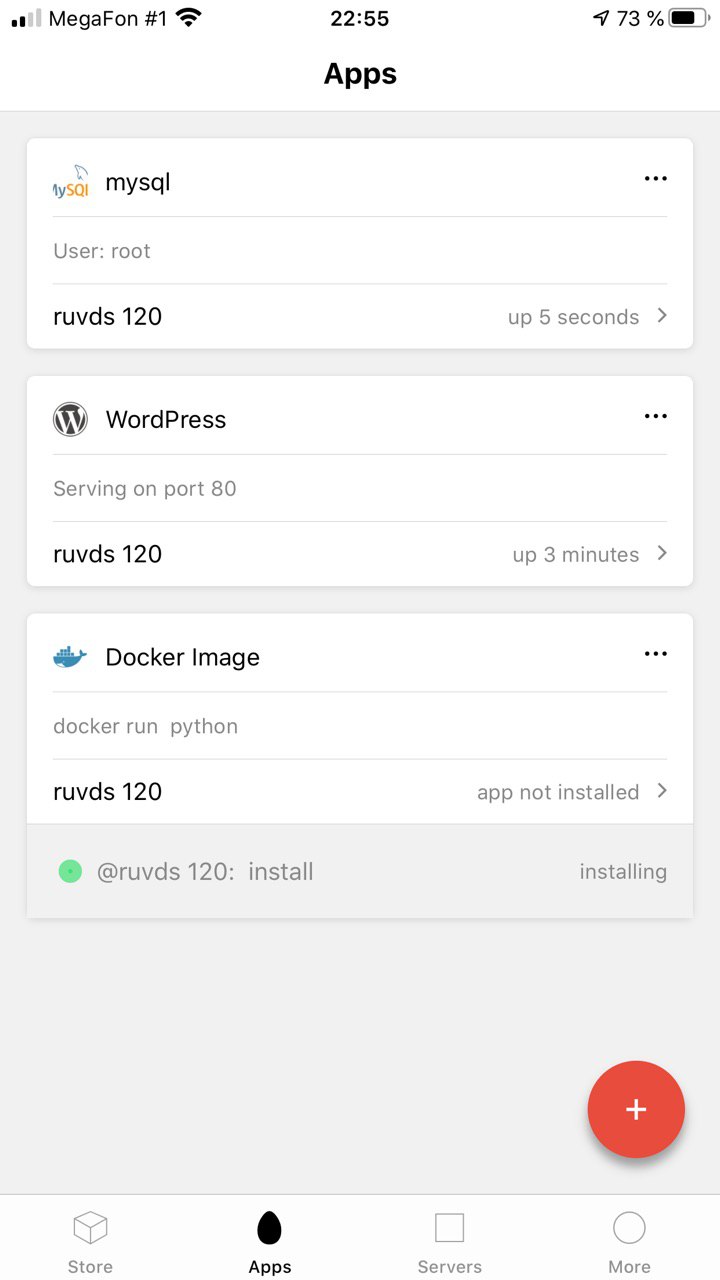Expand WordPress server row chevron
The width and height of the screenshot is (720, 1280).
click(x=662, y=553)
